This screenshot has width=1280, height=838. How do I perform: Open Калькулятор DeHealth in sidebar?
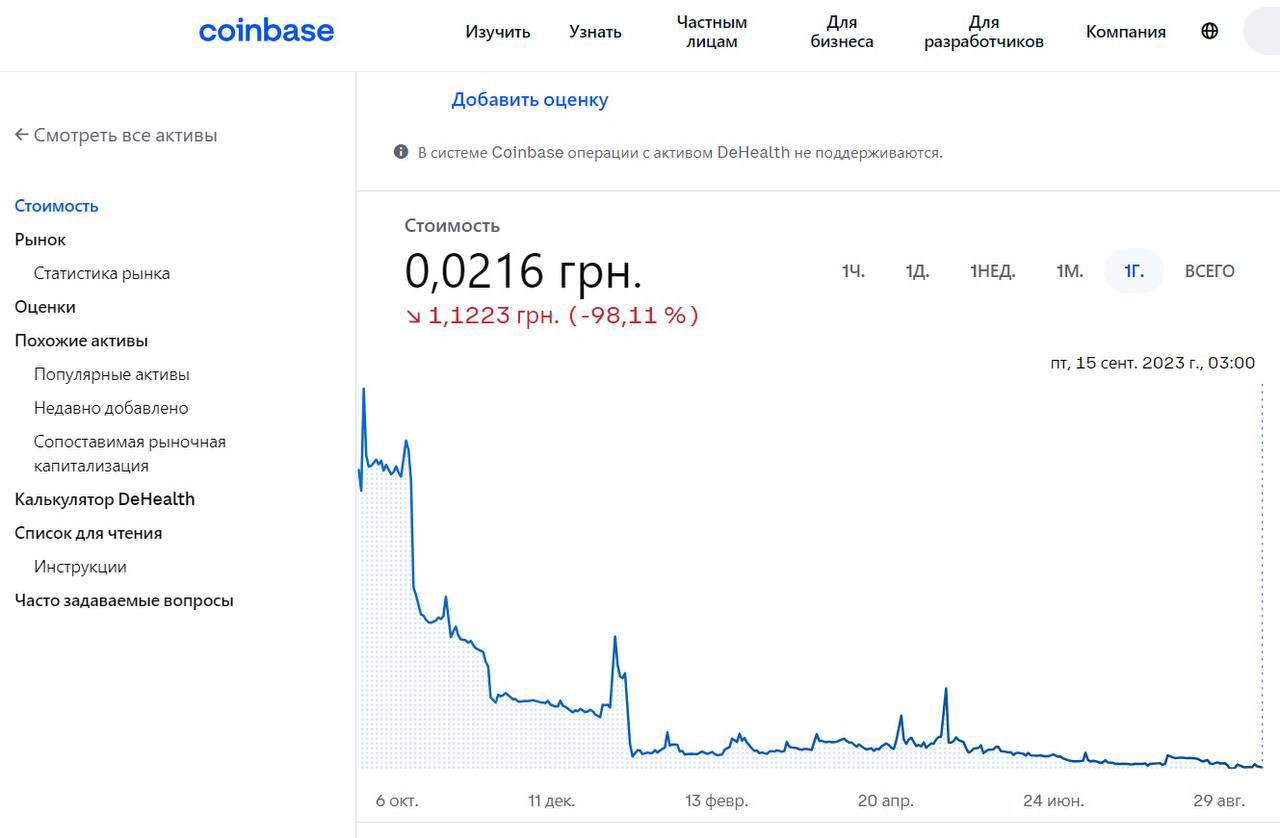pos(105,499)
